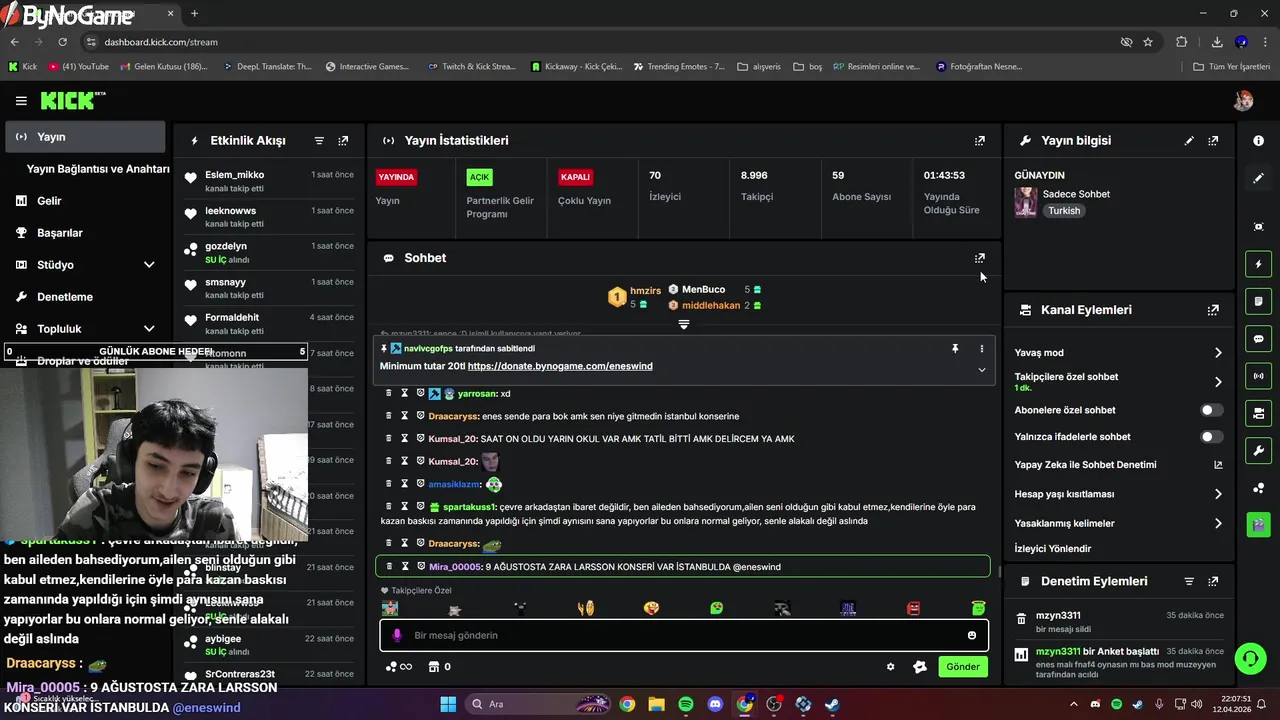Screen dimensions: 1280x720
Task: Click the Sadece Sohbet category thumbnail
Action: (x=1026, y=202)
